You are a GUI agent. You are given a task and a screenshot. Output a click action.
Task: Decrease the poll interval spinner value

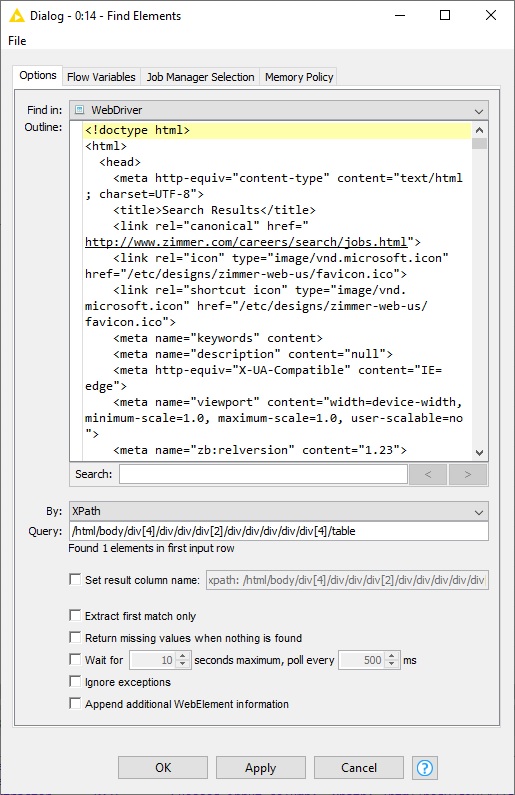392,664
